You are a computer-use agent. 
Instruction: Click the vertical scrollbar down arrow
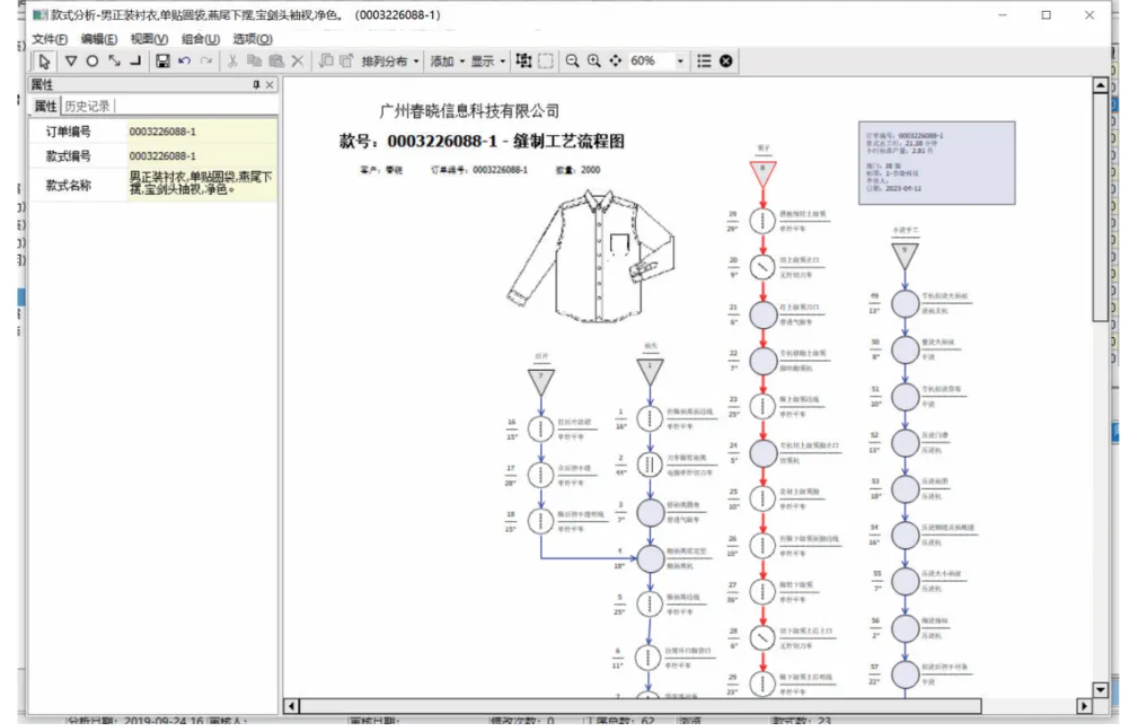1101,690
